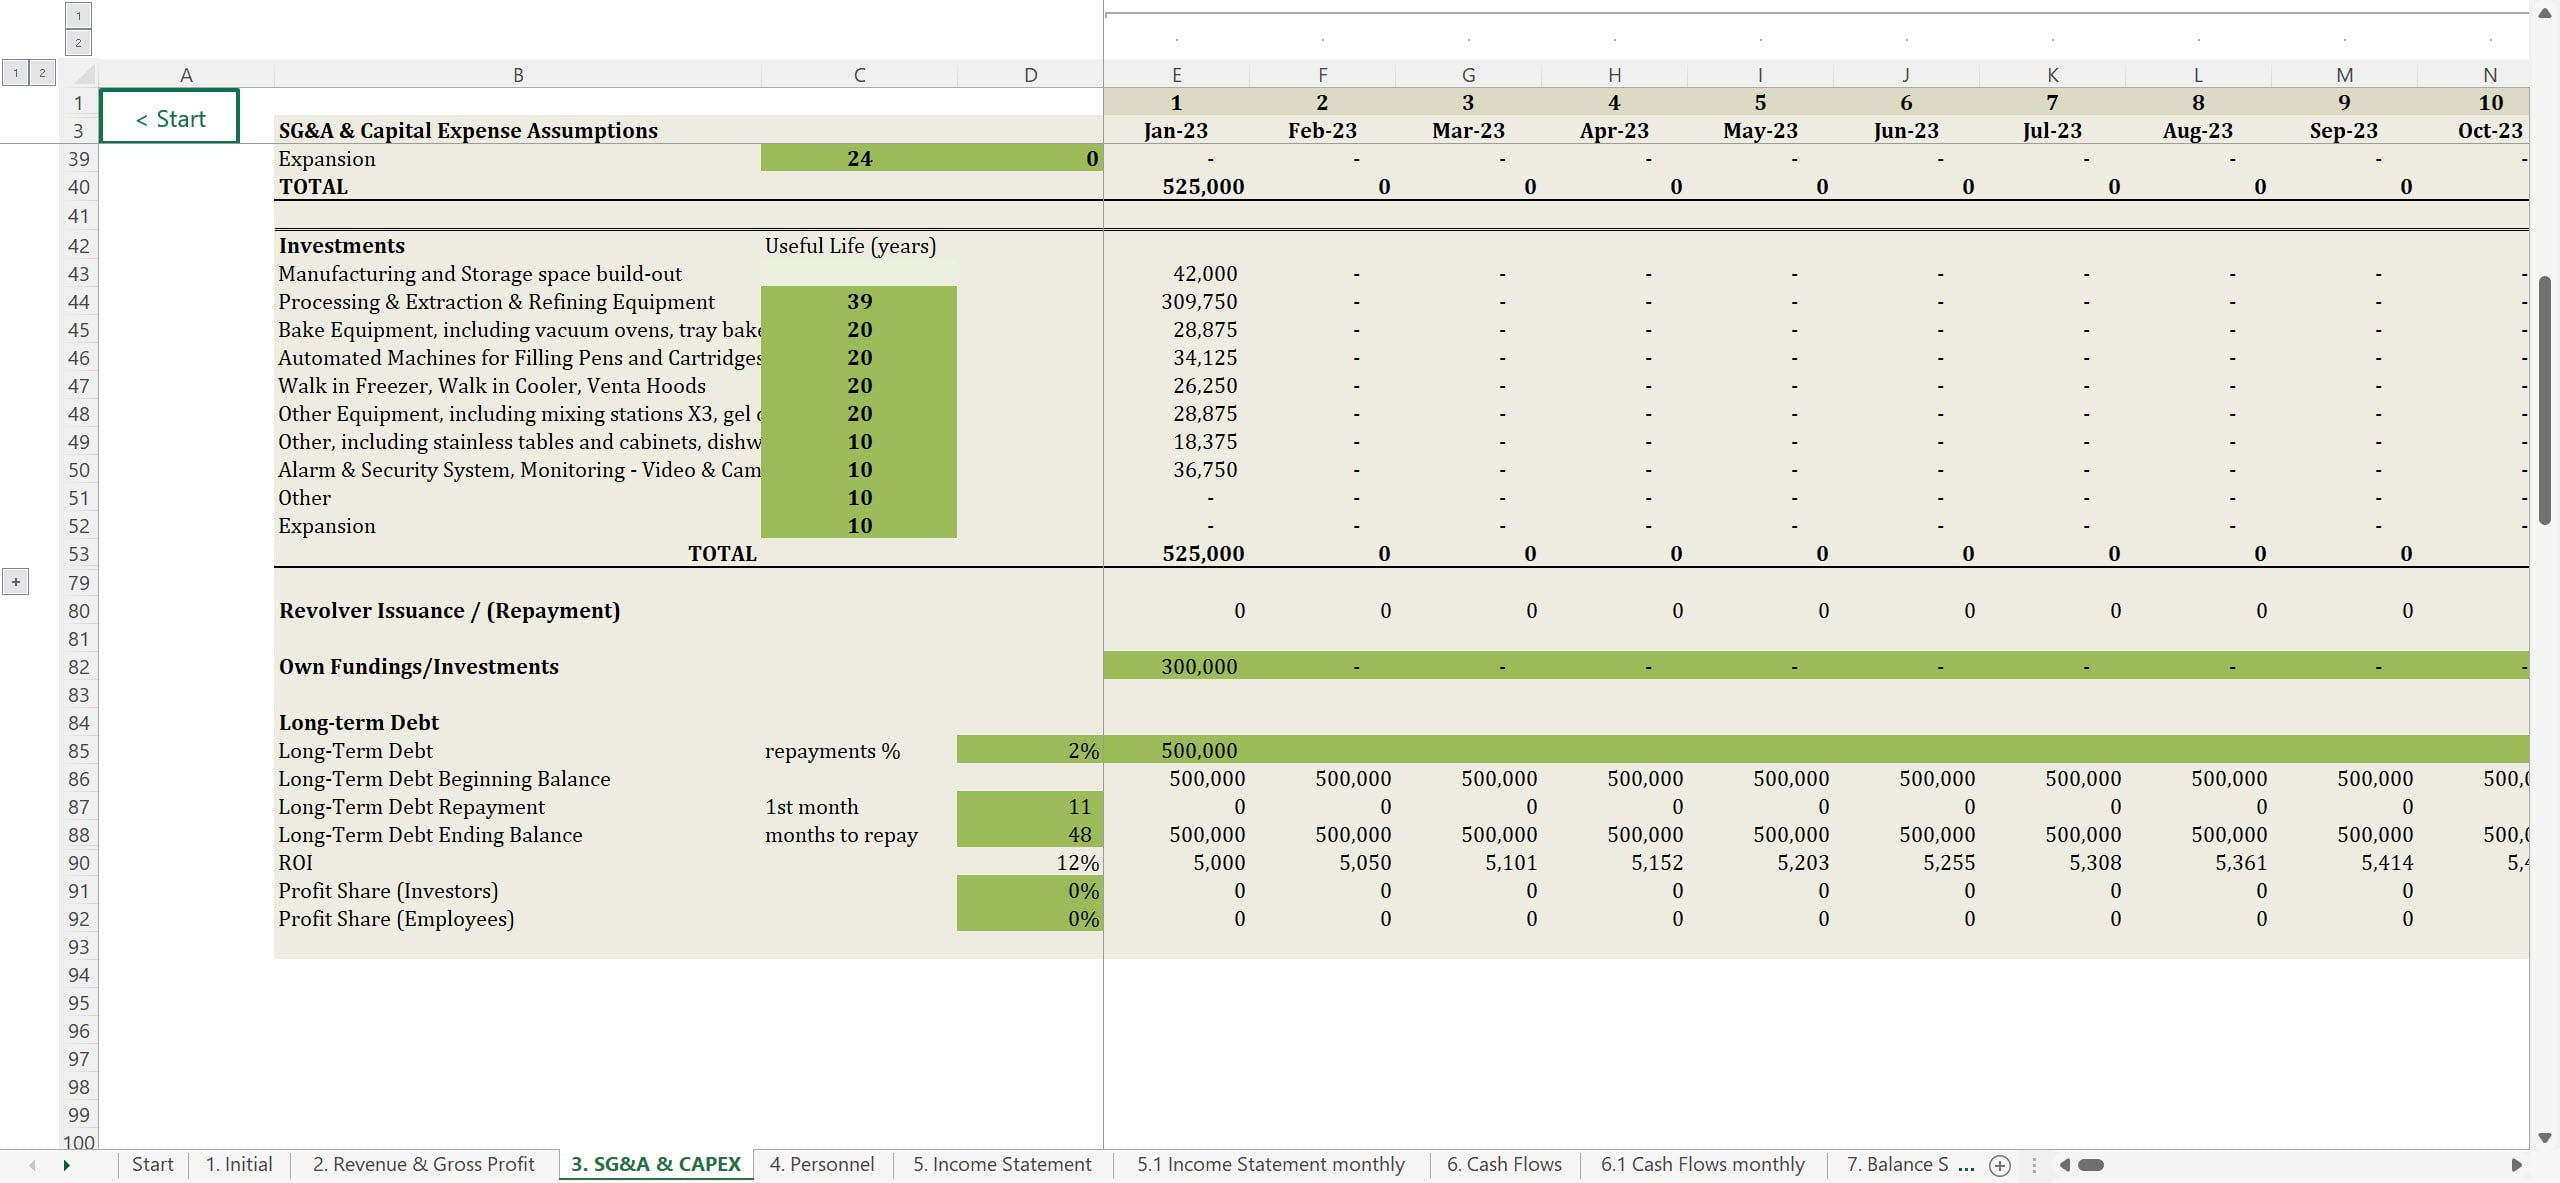Image resolution: width=2560 pixels, height=1183 pixels.
Task: Click horizontal scrollbar left arrow
Action: [2064, 1165]
